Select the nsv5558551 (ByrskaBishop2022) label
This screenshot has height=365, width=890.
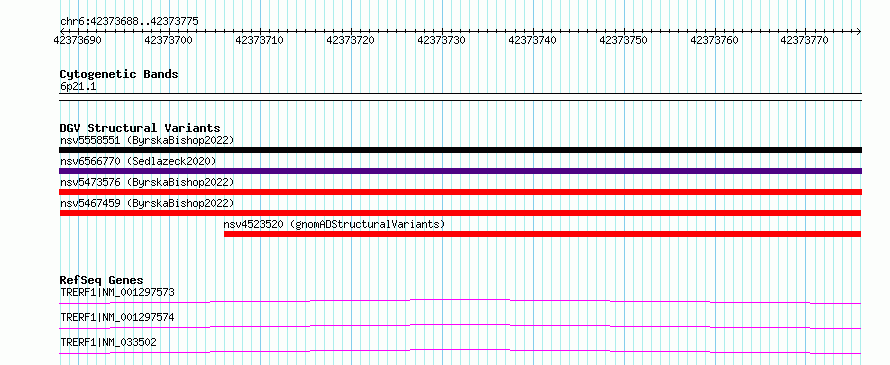[147, 140]
